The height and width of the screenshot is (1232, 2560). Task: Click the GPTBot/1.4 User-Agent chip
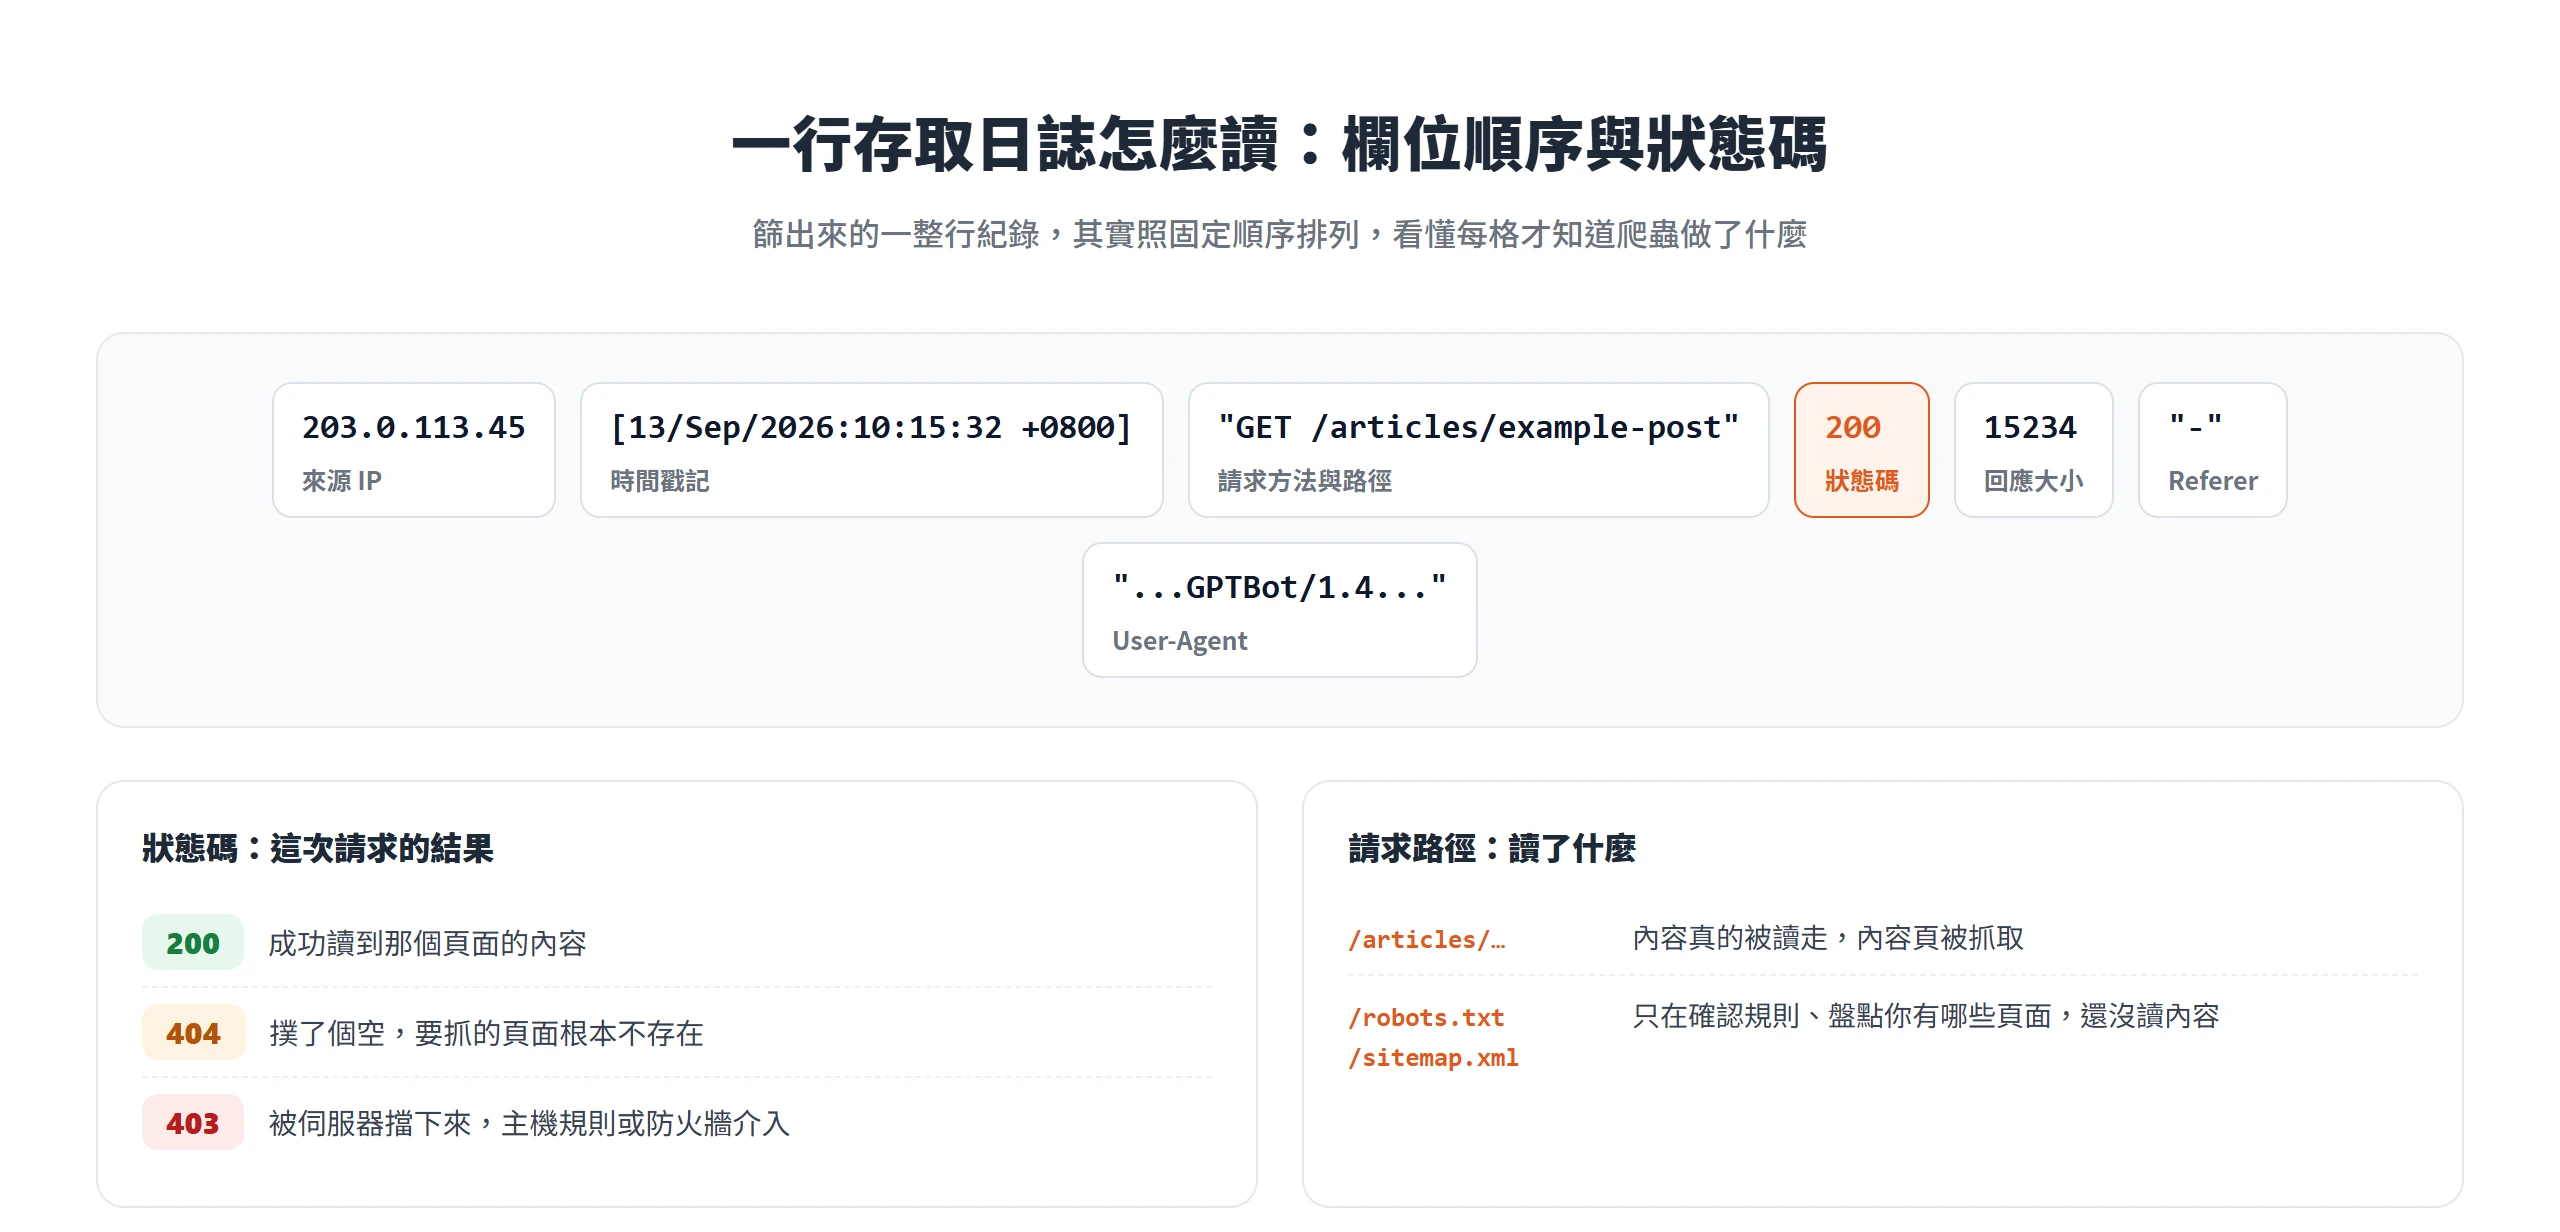(1279, 610)
